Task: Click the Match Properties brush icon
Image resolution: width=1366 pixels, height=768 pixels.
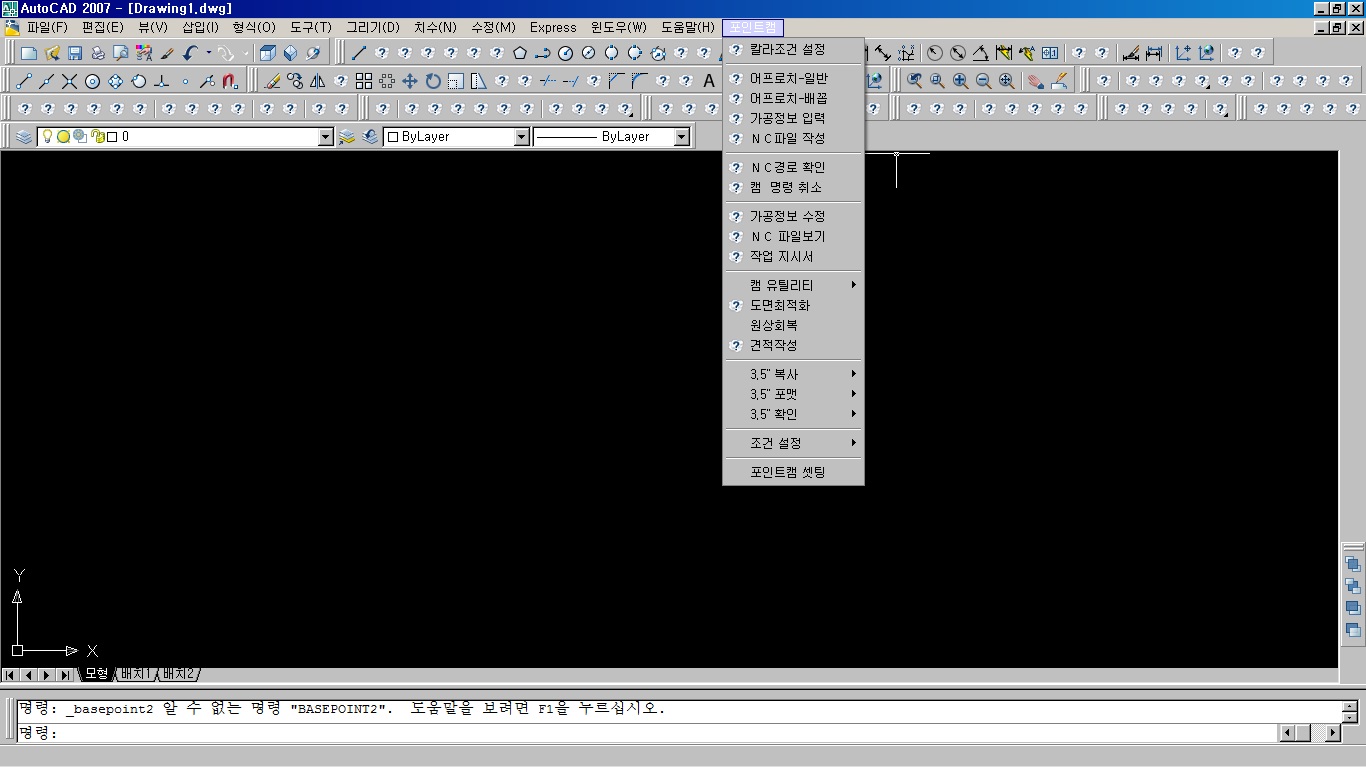Action: click(x=167, y=53)
